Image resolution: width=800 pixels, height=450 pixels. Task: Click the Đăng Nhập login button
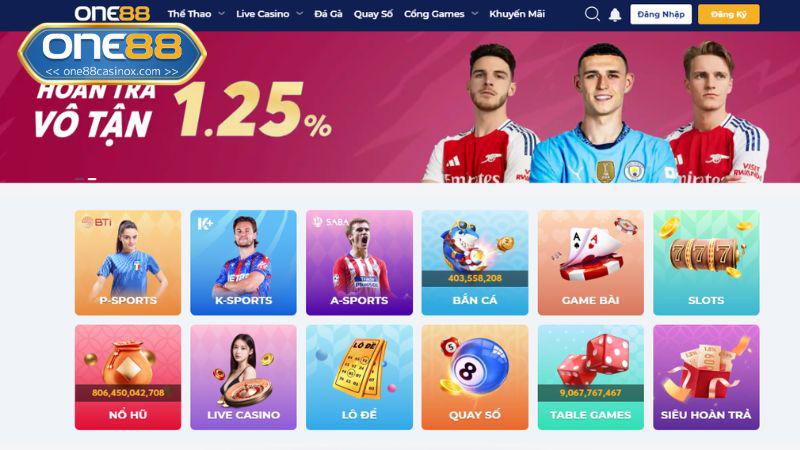tap(661, 14)
